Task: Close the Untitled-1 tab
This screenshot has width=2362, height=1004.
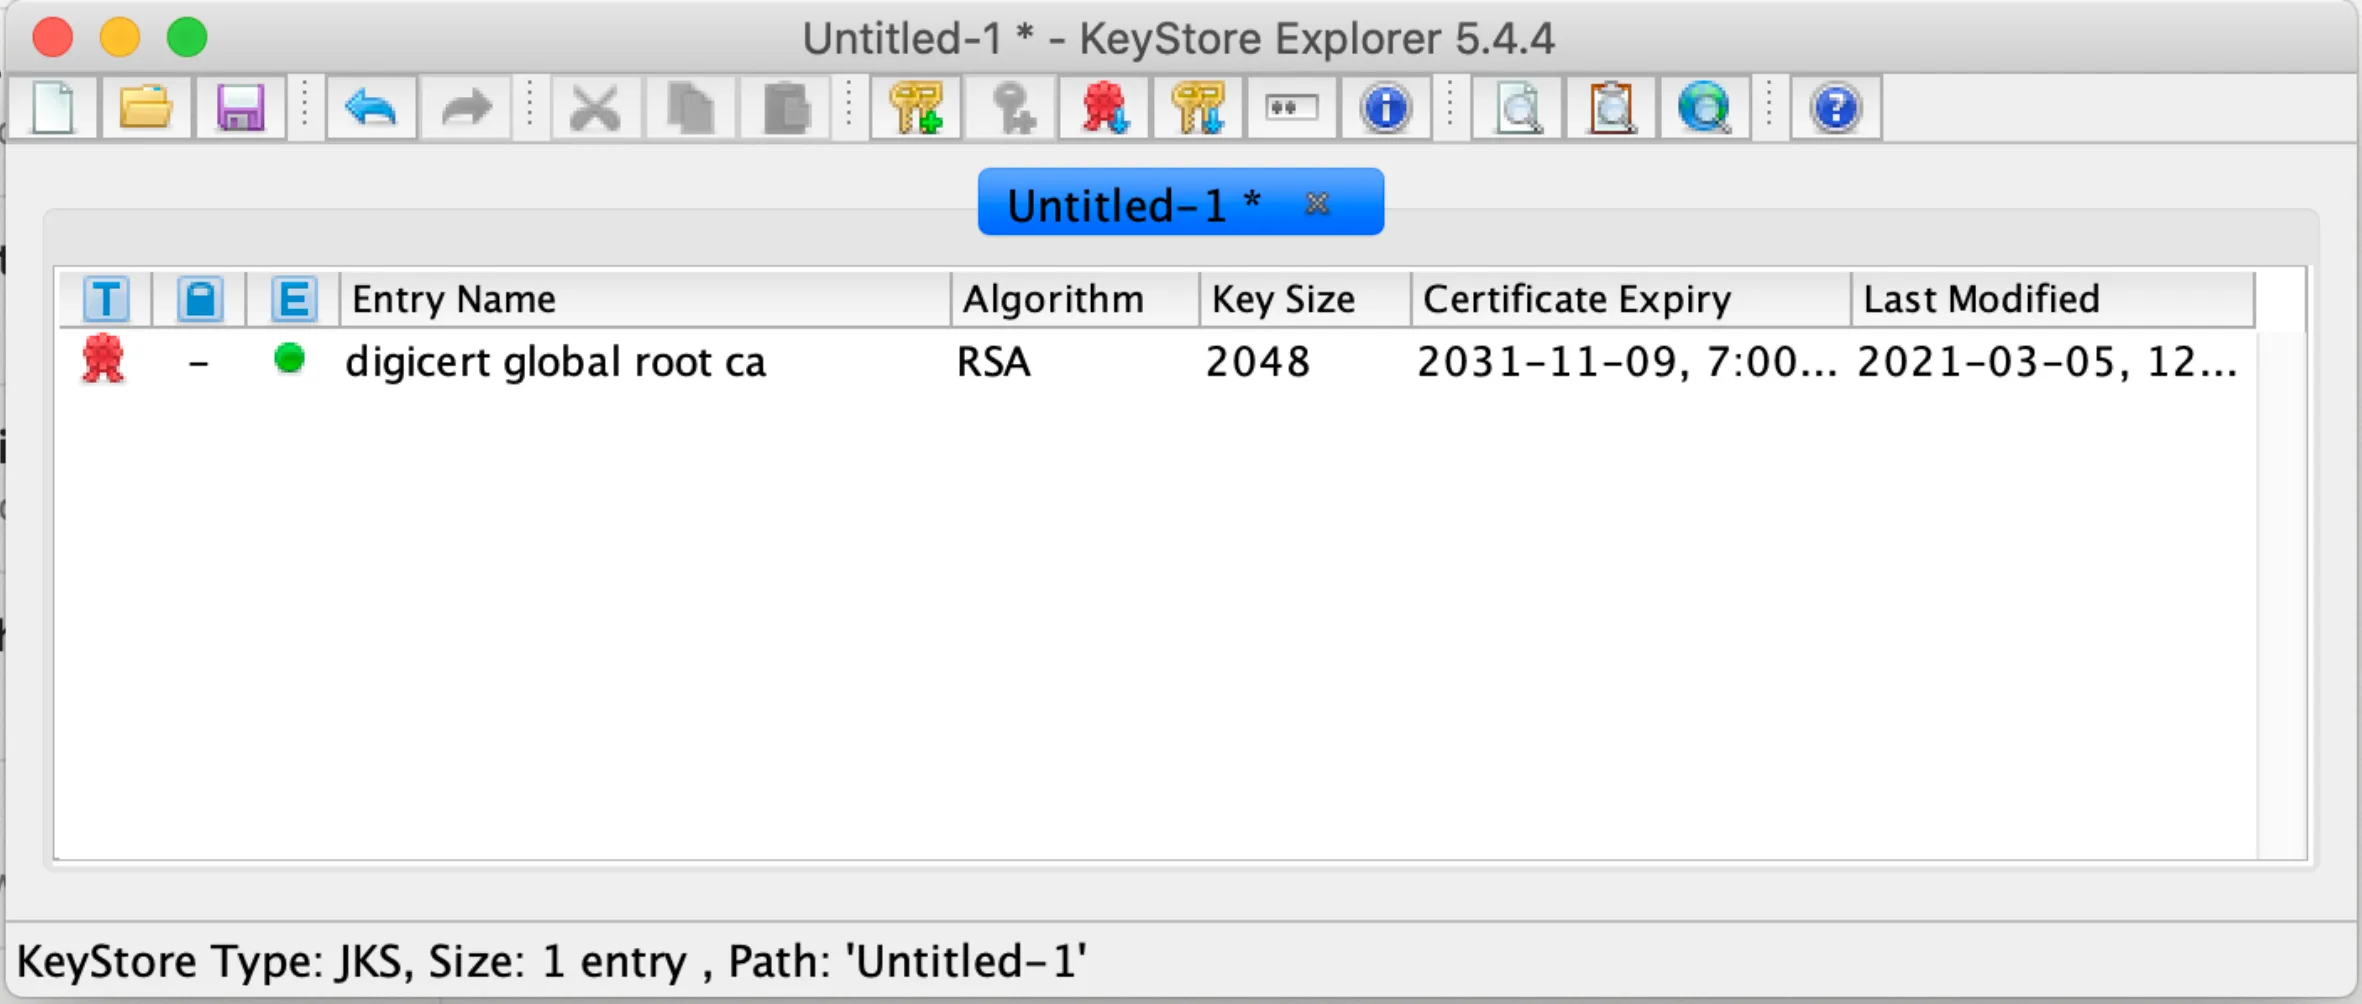Action: (1317, 204)
